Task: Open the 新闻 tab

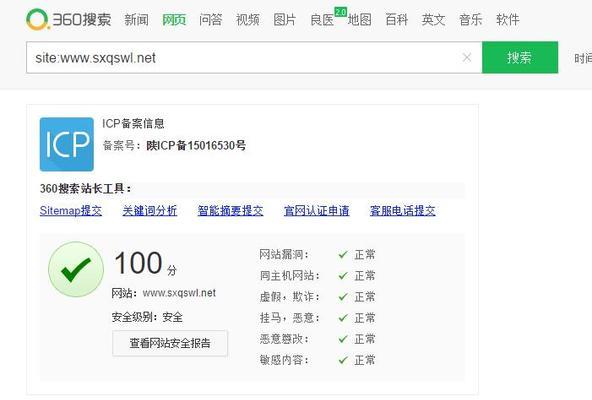Action: coord(136,20)
